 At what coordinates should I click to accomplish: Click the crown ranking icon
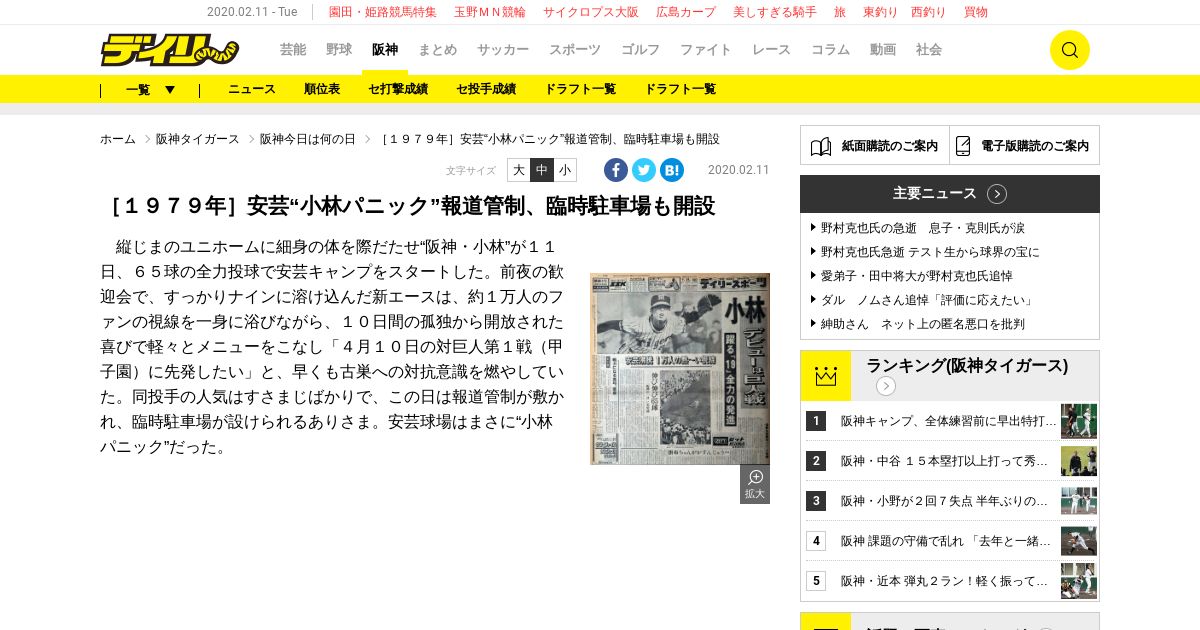825,376
